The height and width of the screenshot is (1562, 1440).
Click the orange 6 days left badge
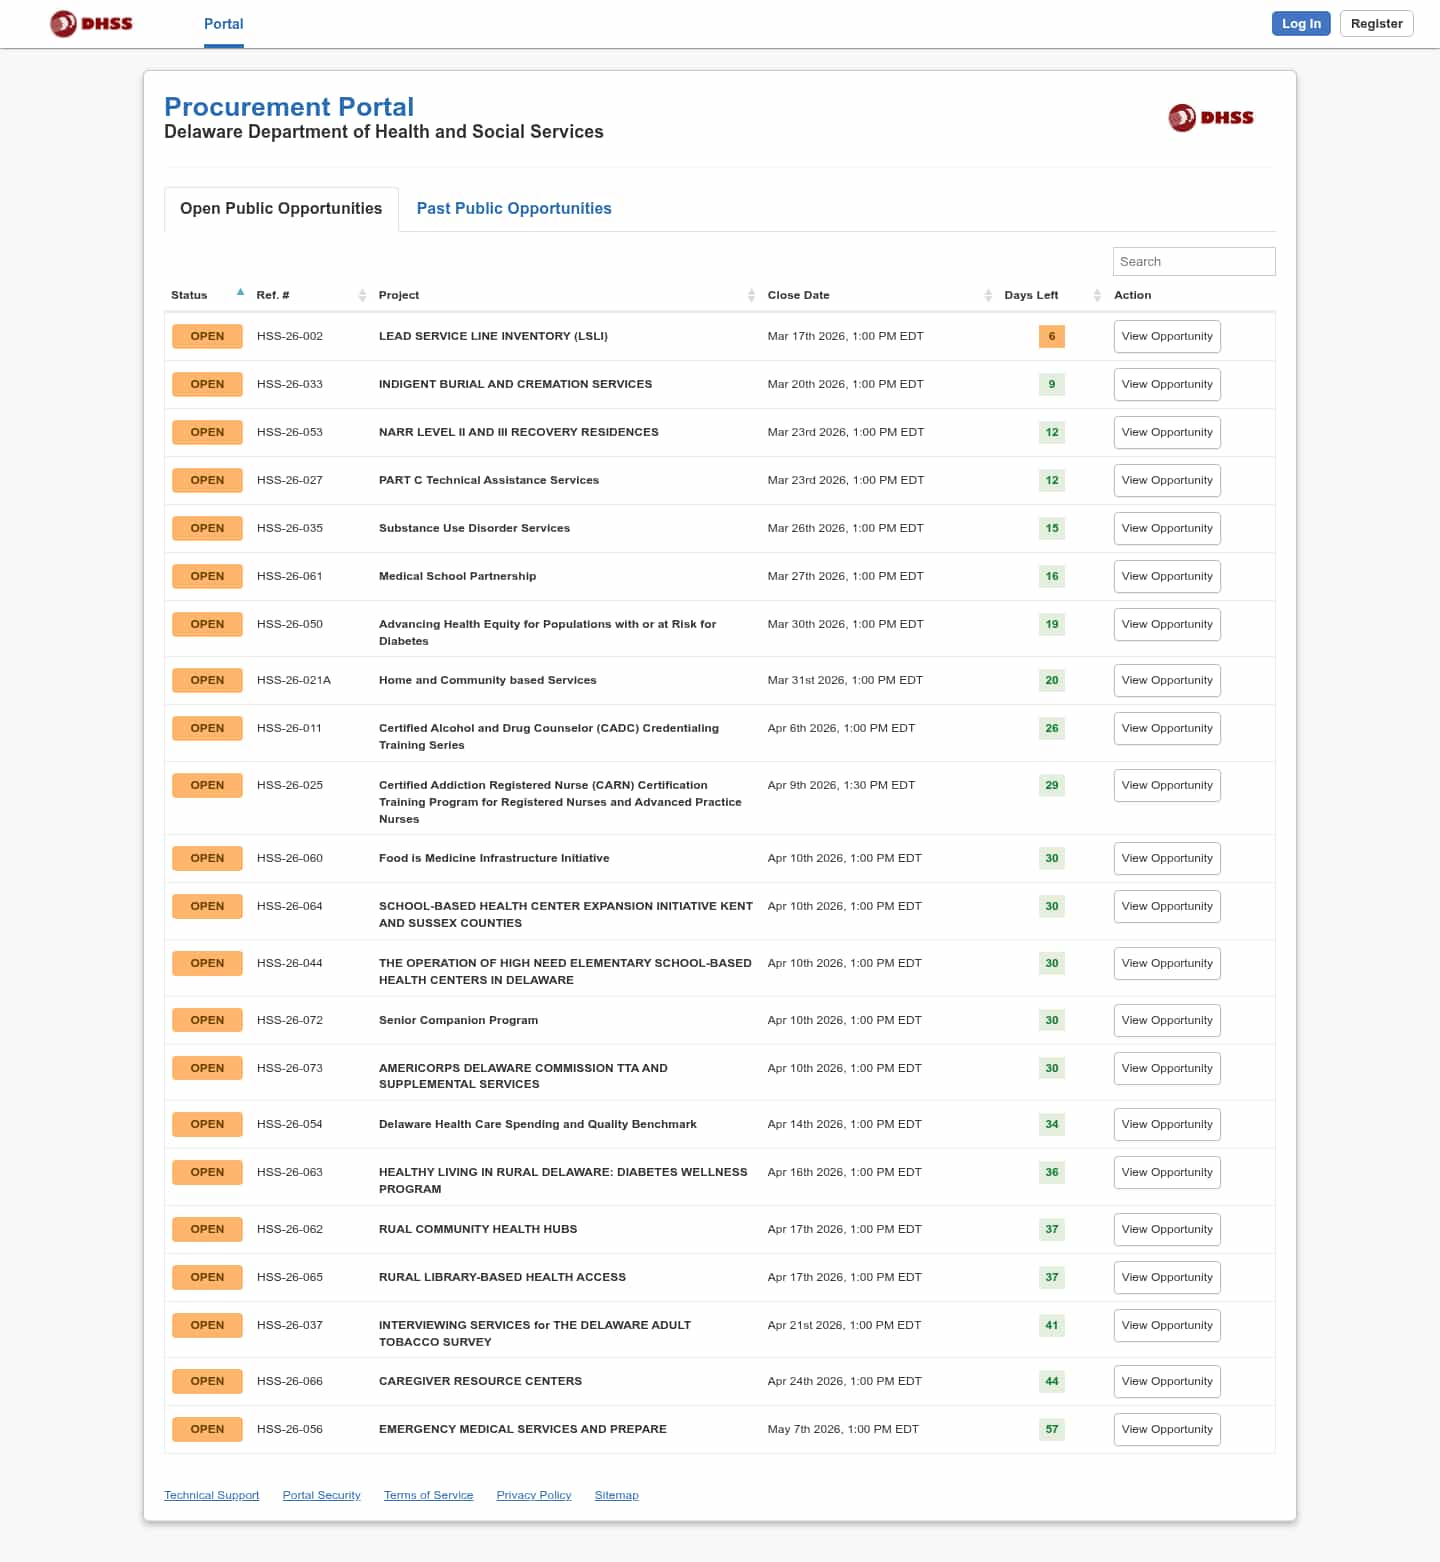(x=1051, y=337)
